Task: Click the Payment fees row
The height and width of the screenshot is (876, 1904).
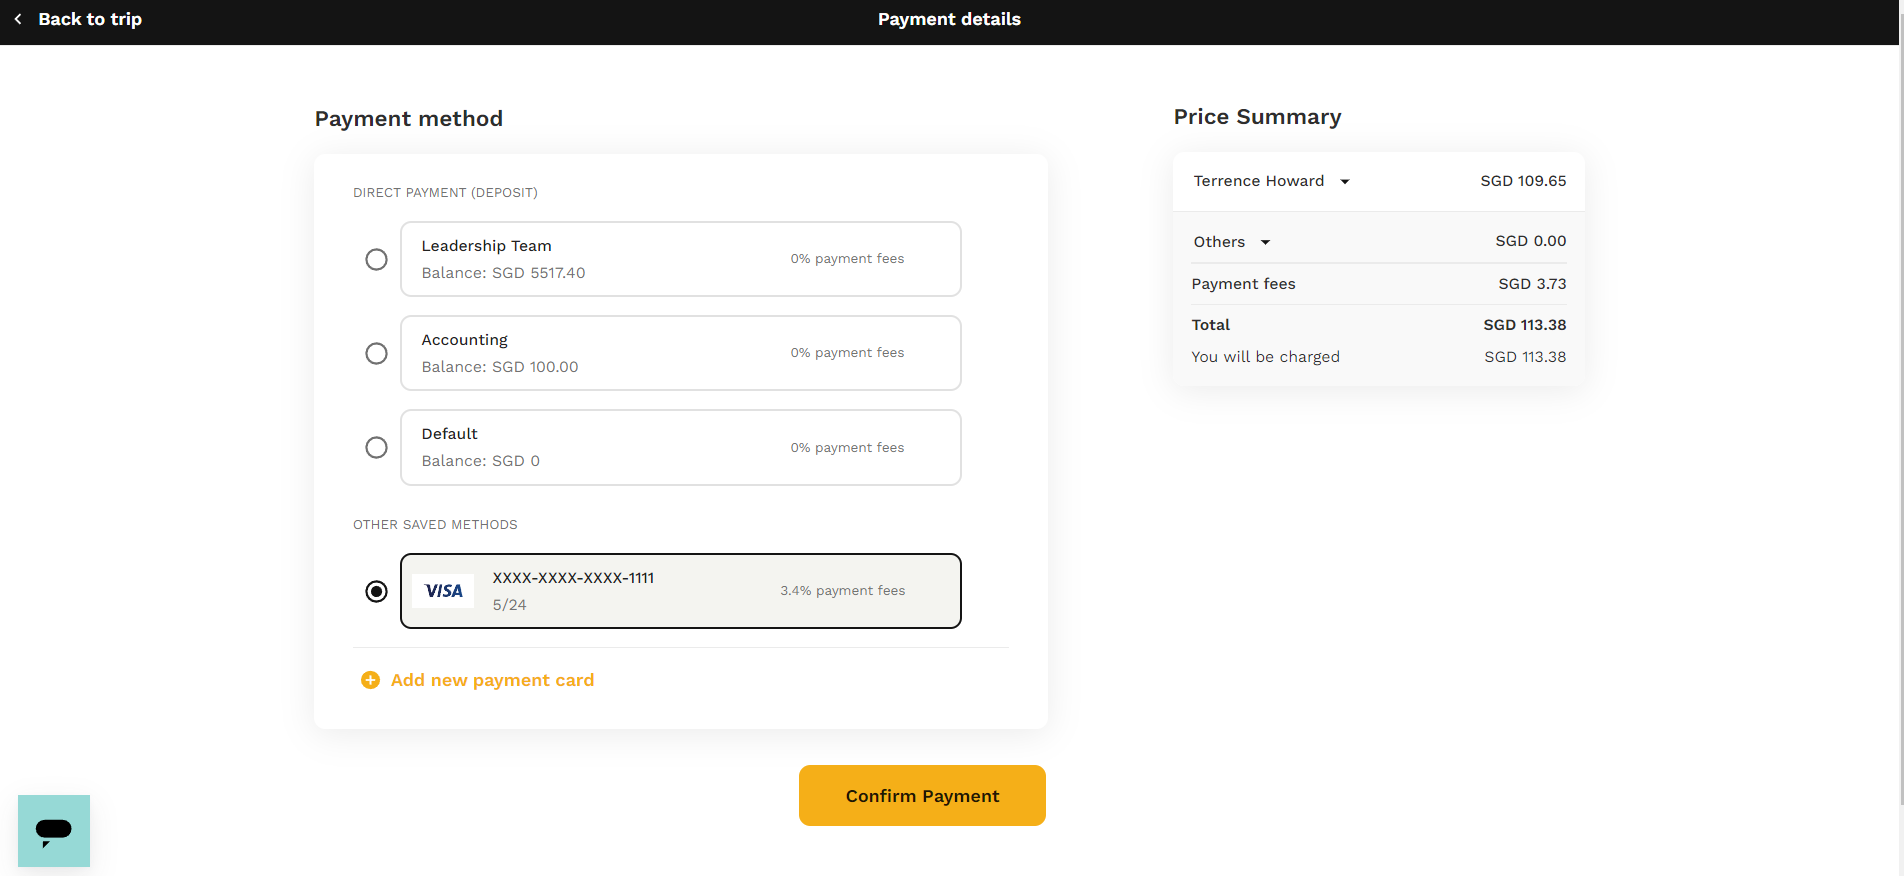Action: click(x=1379, y=284)
